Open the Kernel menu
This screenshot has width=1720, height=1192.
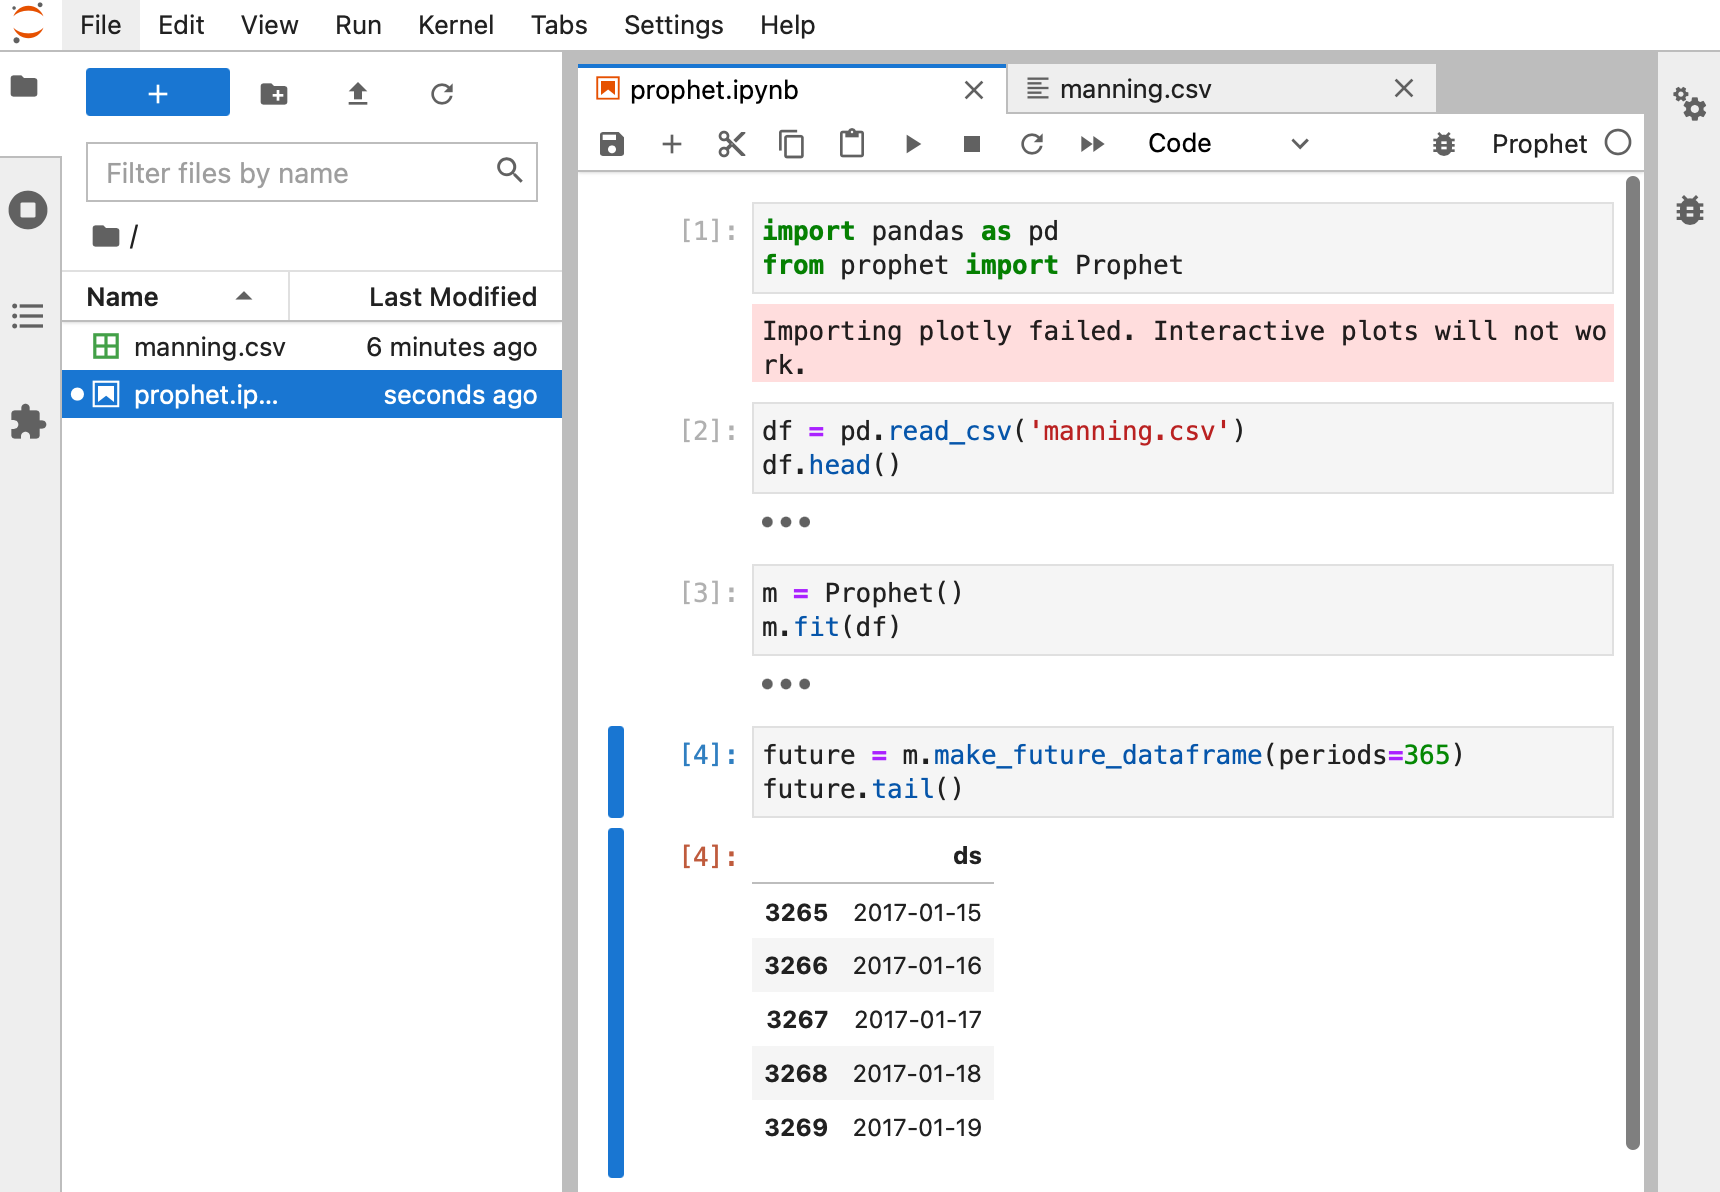tap(455, 25)
